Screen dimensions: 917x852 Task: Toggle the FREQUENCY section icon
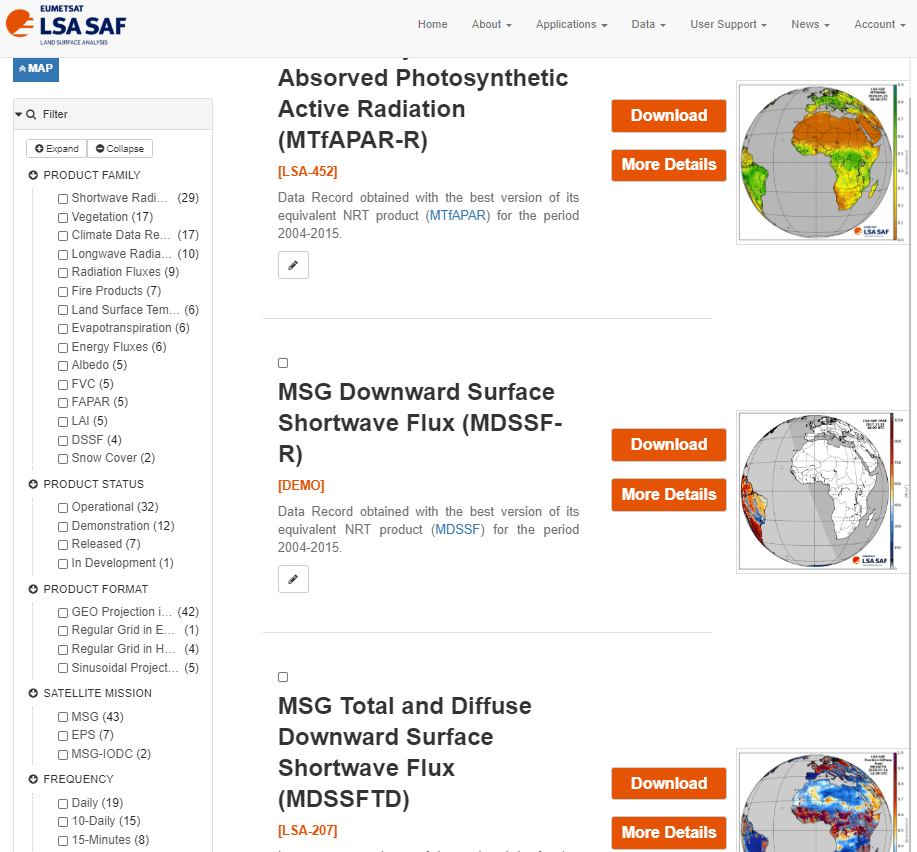pos(33,779)
